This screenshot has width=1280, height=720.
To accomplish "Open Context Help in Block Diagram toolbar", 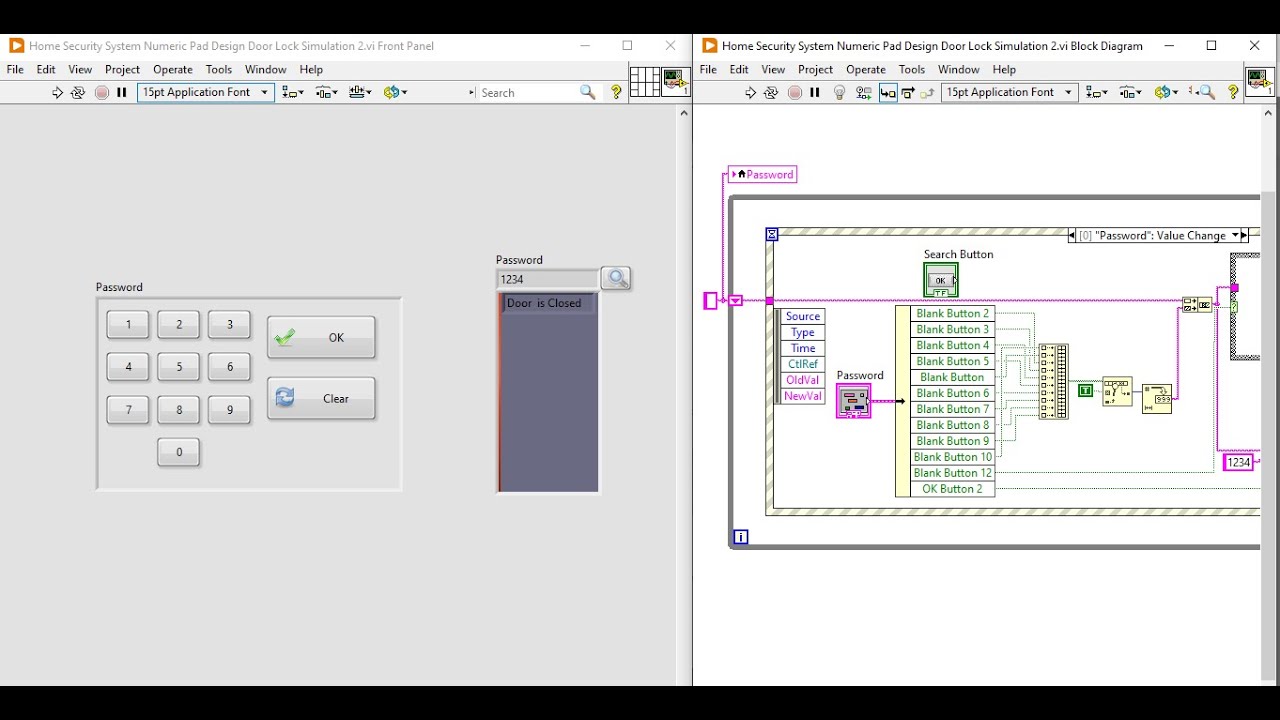I will pyautogui.click(x=1233, y=92).
